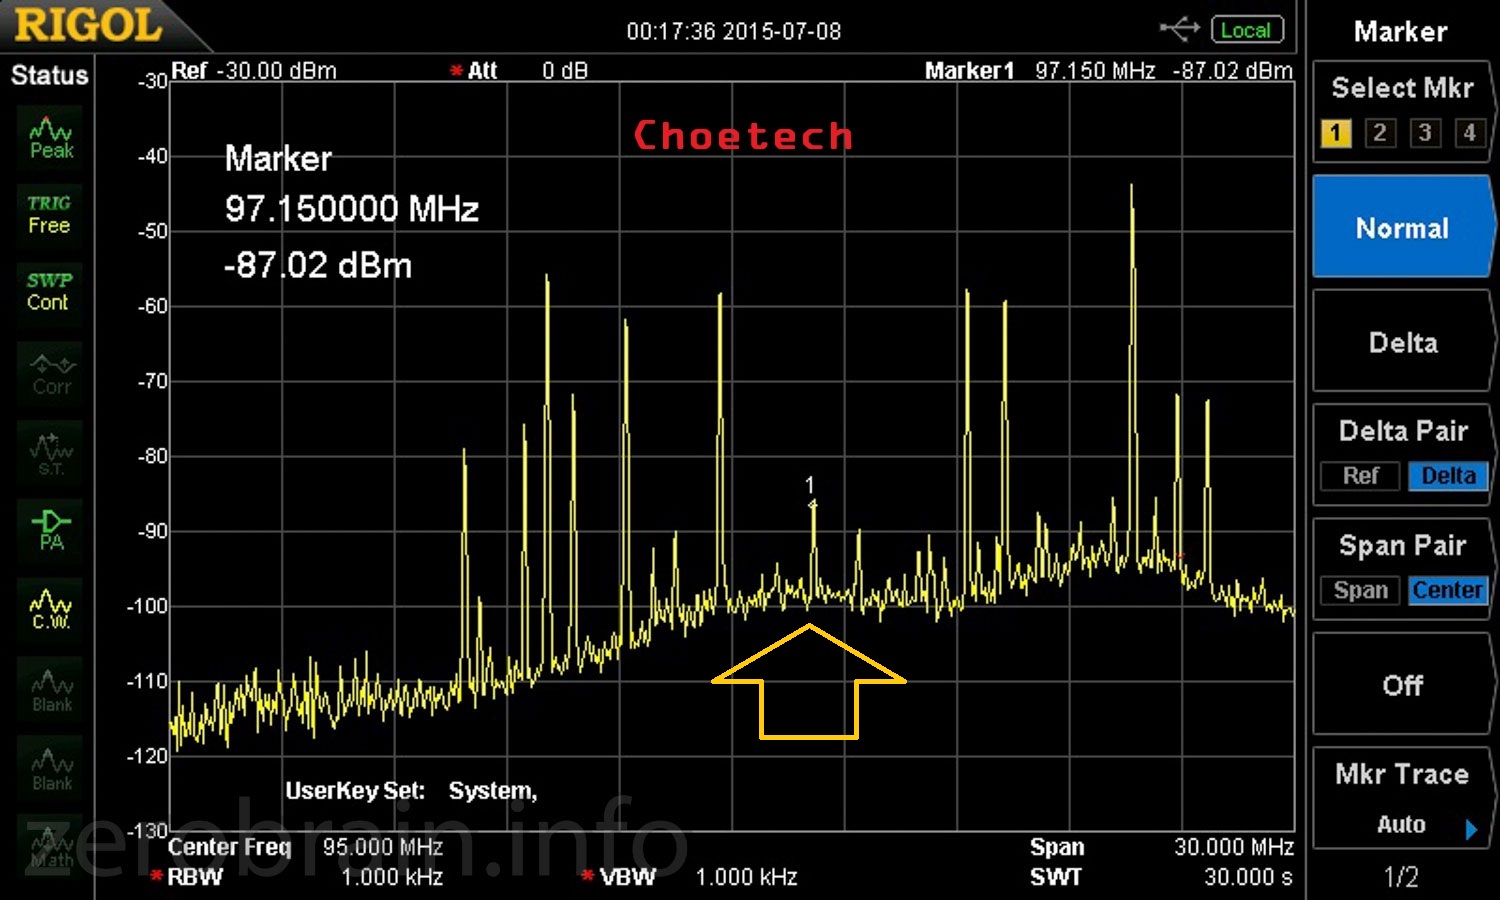The height and width of the screenshot is (900, 1500).
Task: Click the Corr correction status icon
Action: (x=51, y=375)
